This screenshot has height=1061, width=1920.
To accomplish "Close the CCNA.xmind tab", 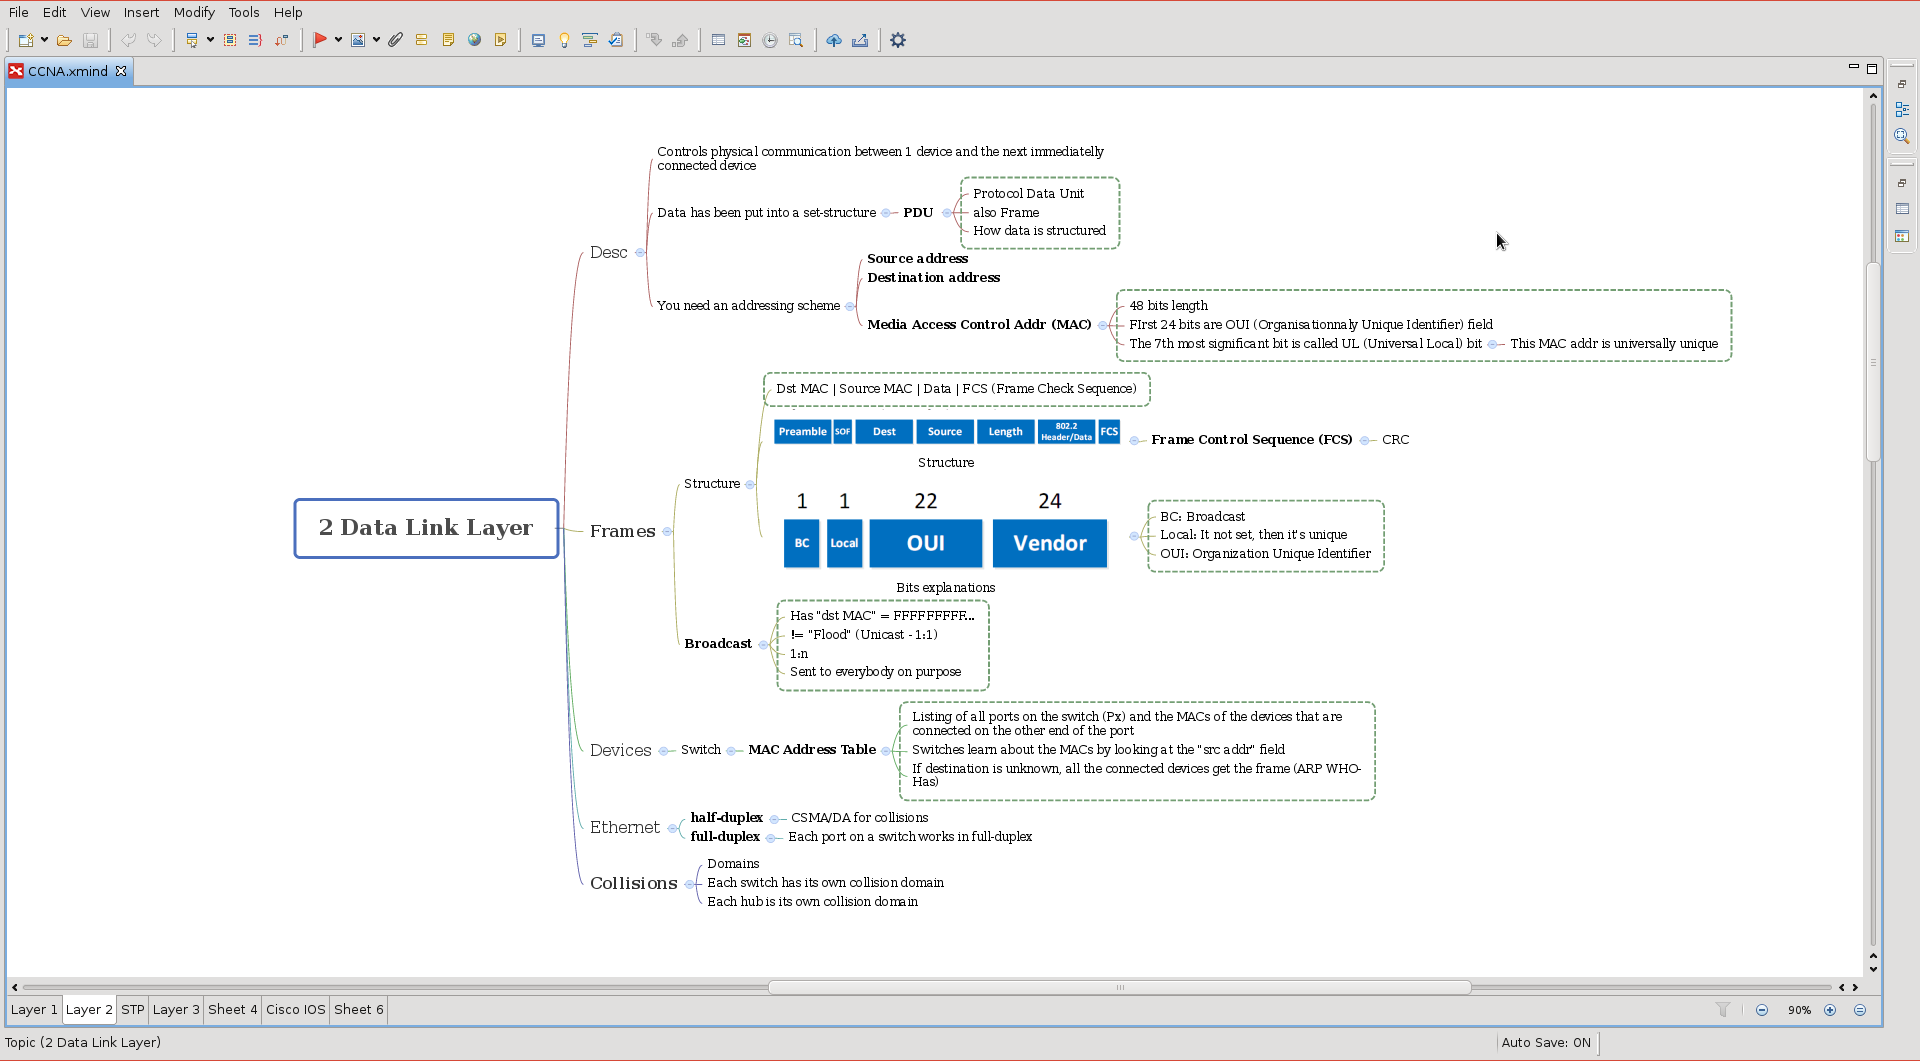I will click(x=121, y=71).
